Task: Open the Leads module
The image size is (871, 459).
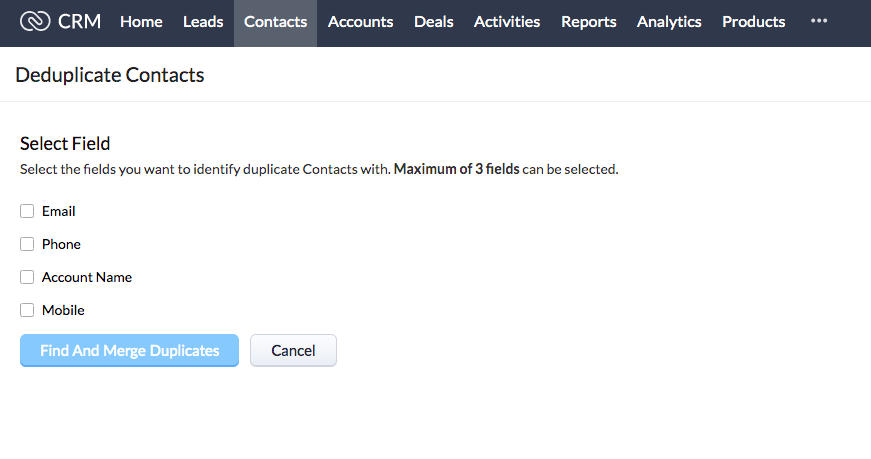Action: (203, 22)
